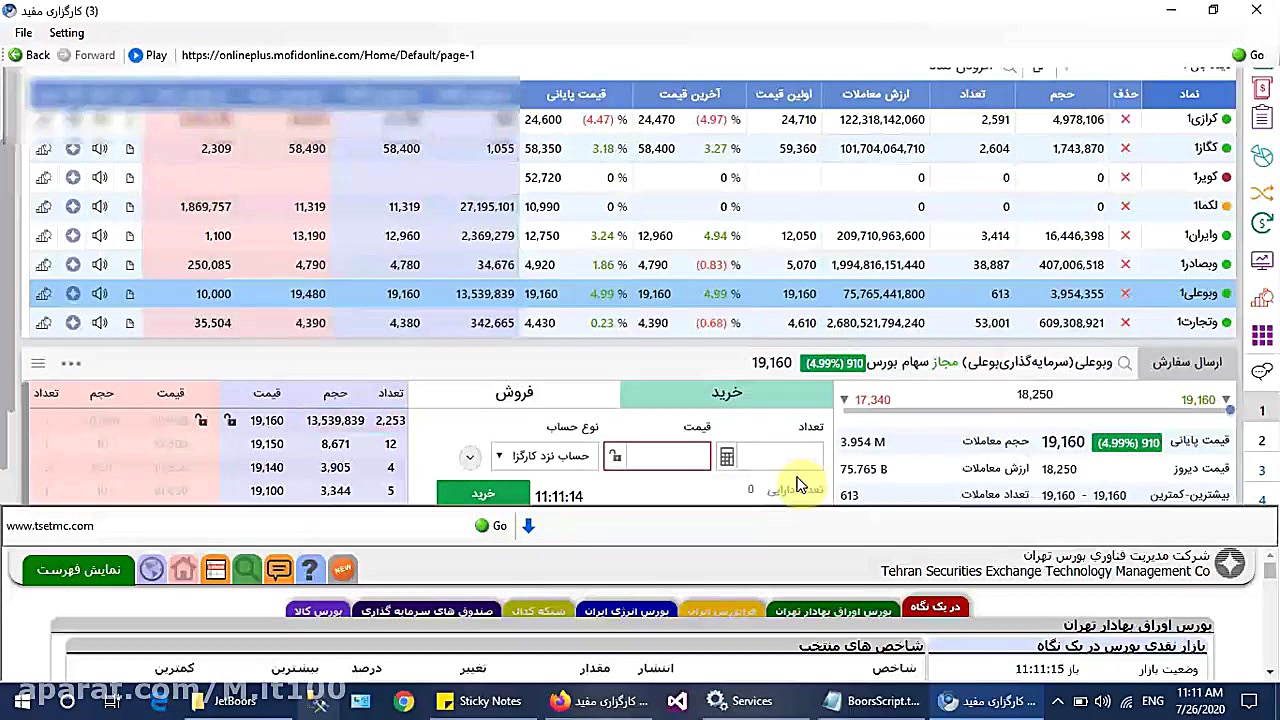Open the chat bubbles sidebar icon
The image size is (1280, 720).
(1262, 371)
